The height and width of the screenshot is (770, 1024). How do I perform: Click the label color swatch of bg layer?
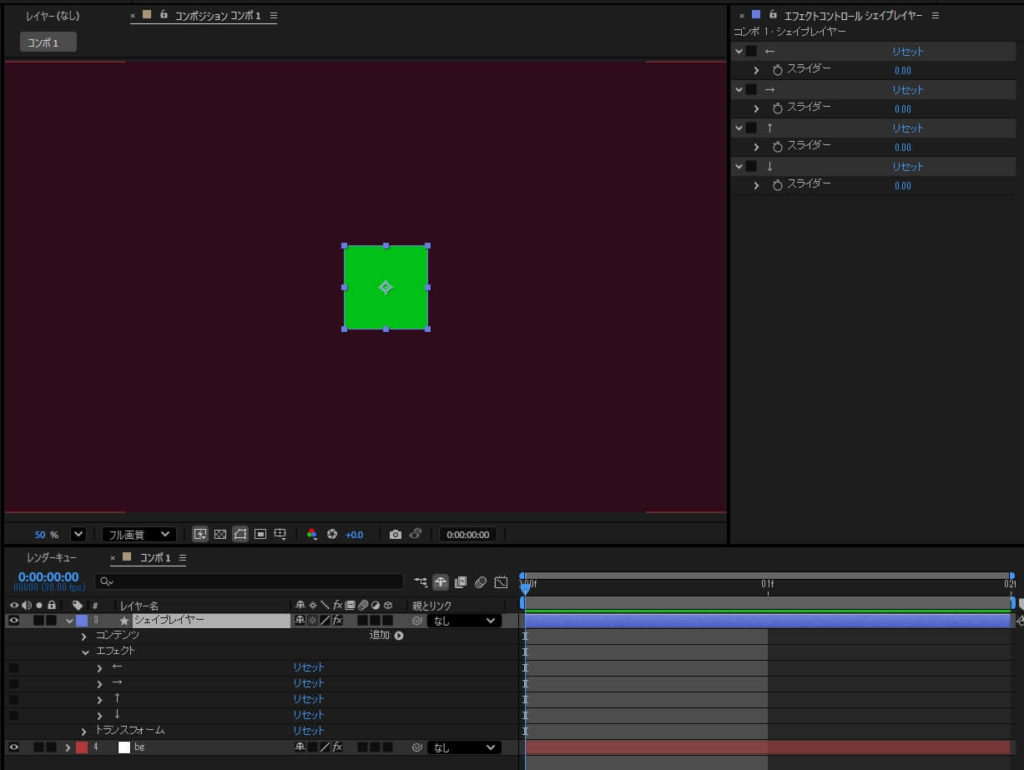point(82,747)
